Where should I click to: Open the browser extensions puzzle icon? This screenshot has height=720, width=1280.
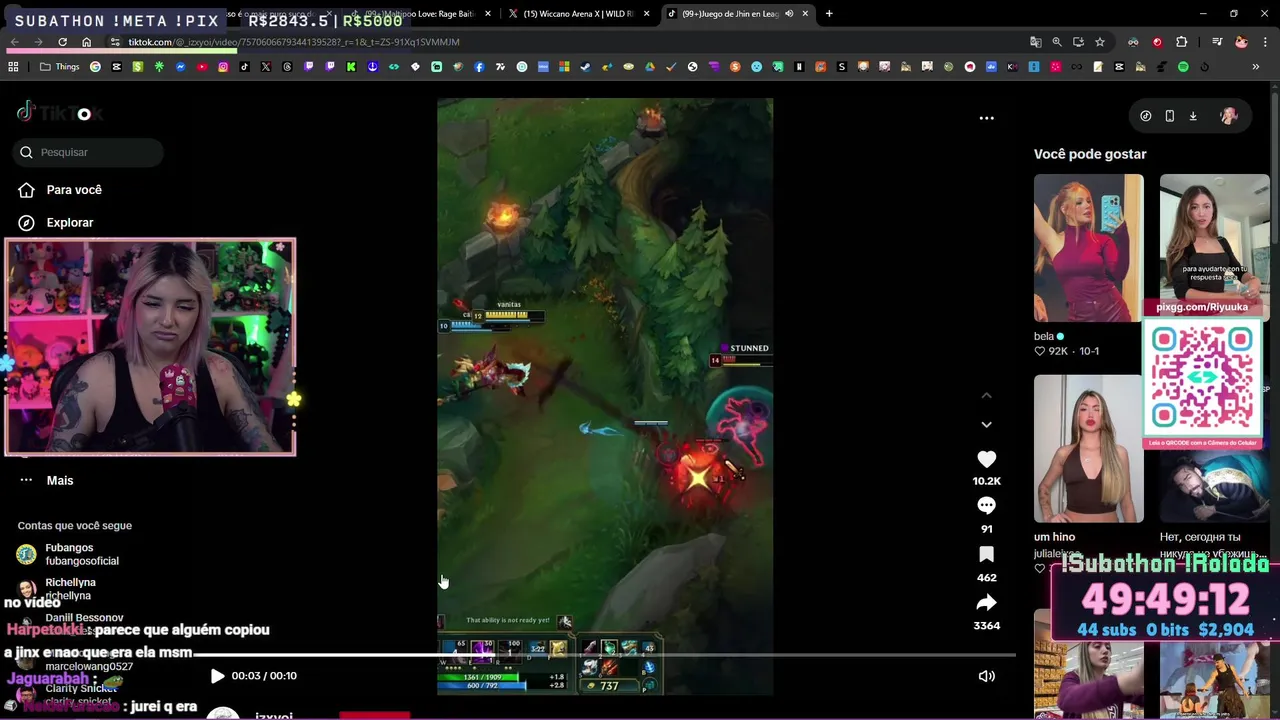tap(1182, 42)
